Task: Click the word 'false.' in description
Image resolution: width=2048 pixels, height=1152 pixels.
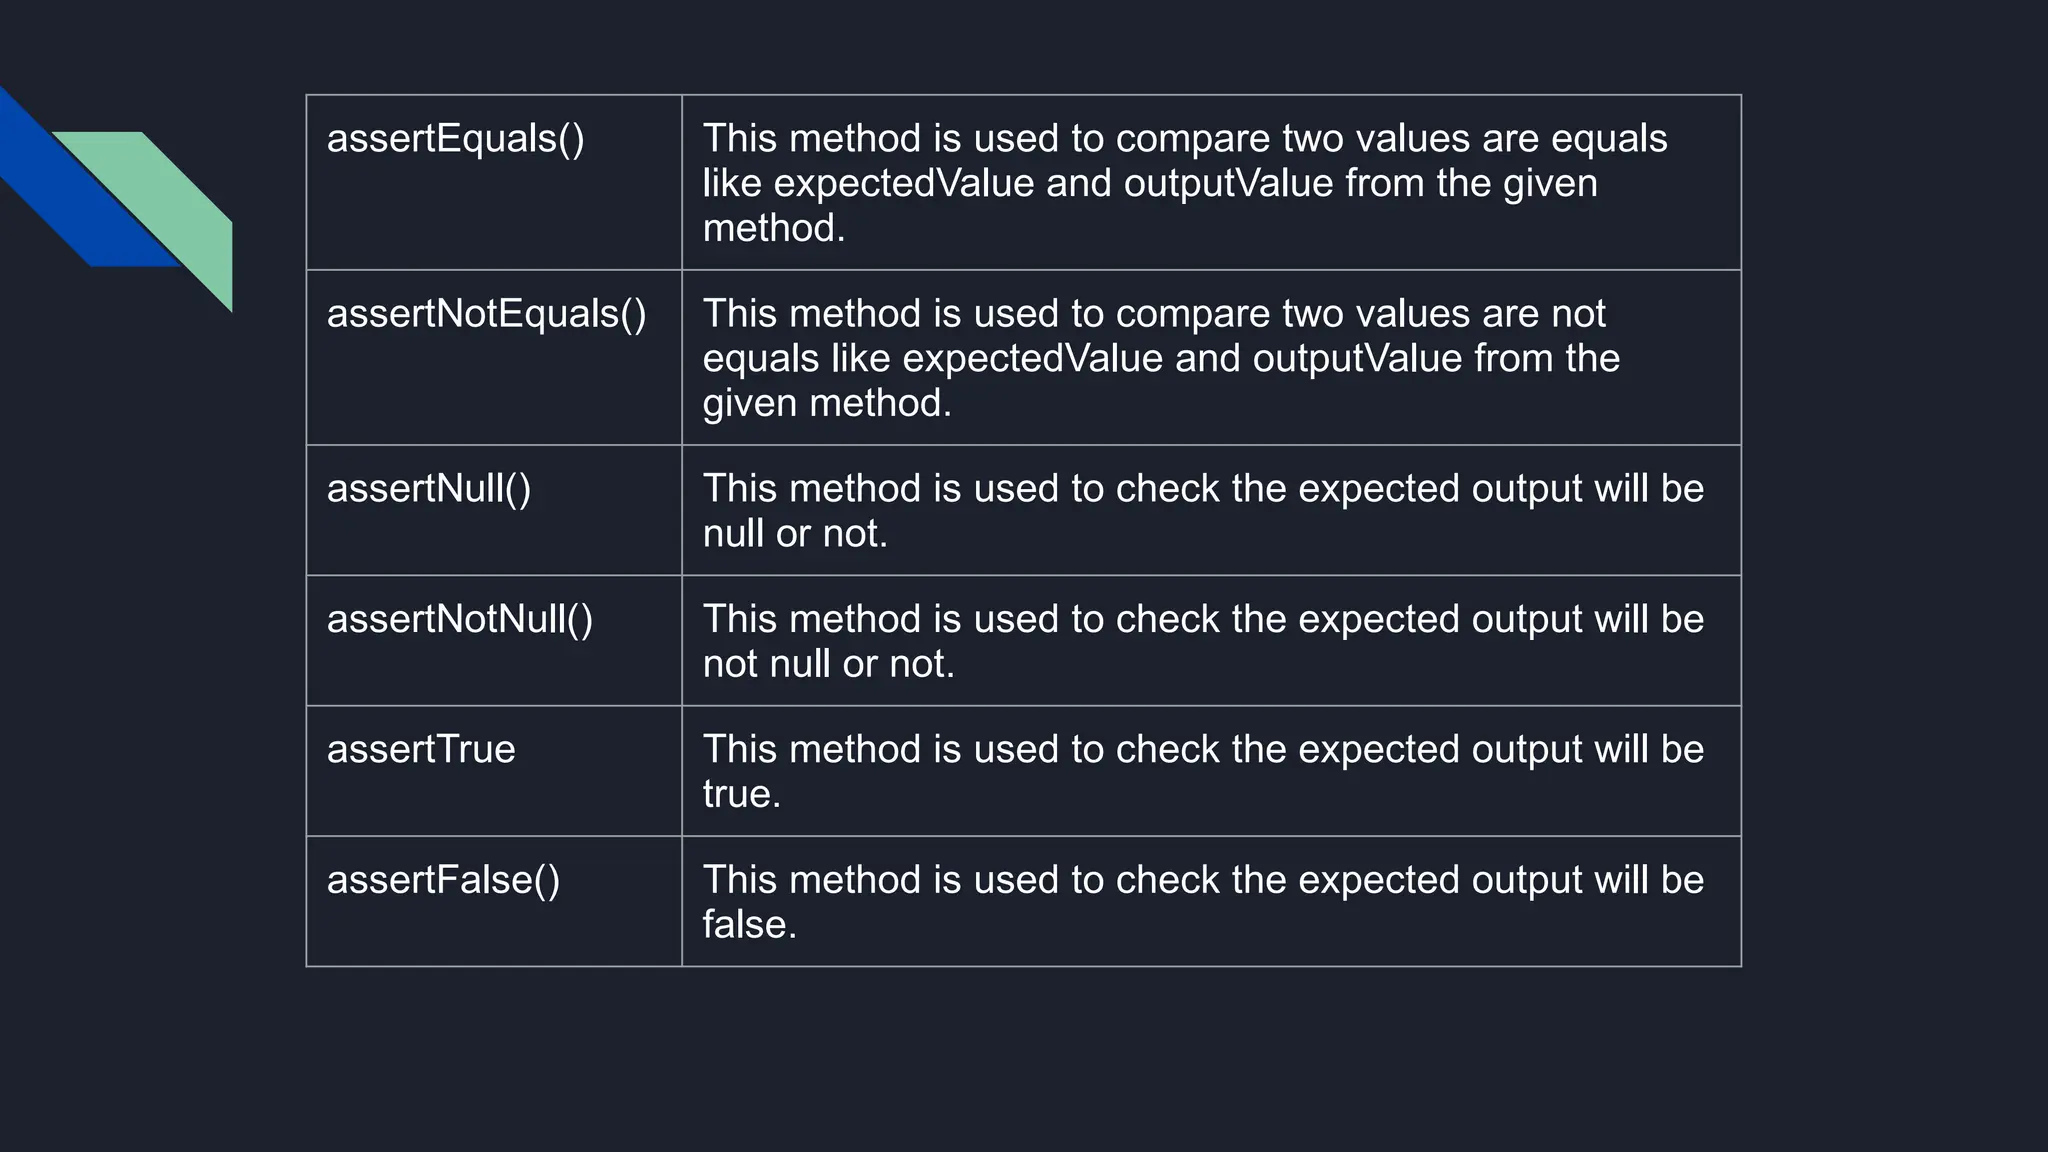Action: point(749,925)
